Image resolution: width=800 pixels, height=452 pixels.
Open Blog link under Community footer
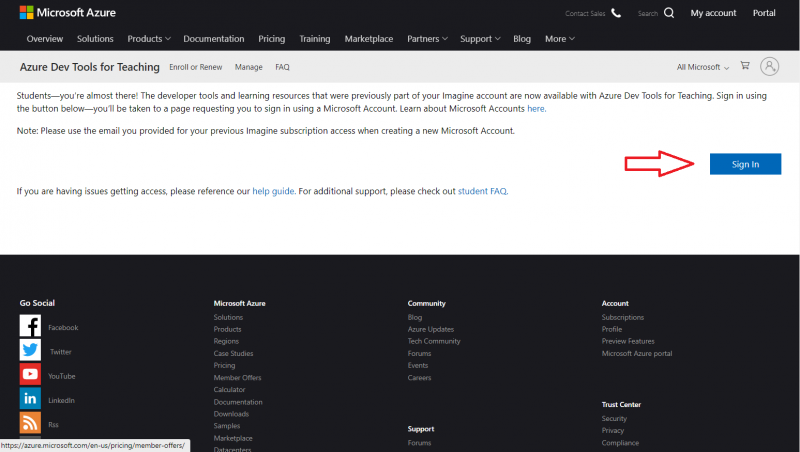pyautogui.click(x=415, y=317)
